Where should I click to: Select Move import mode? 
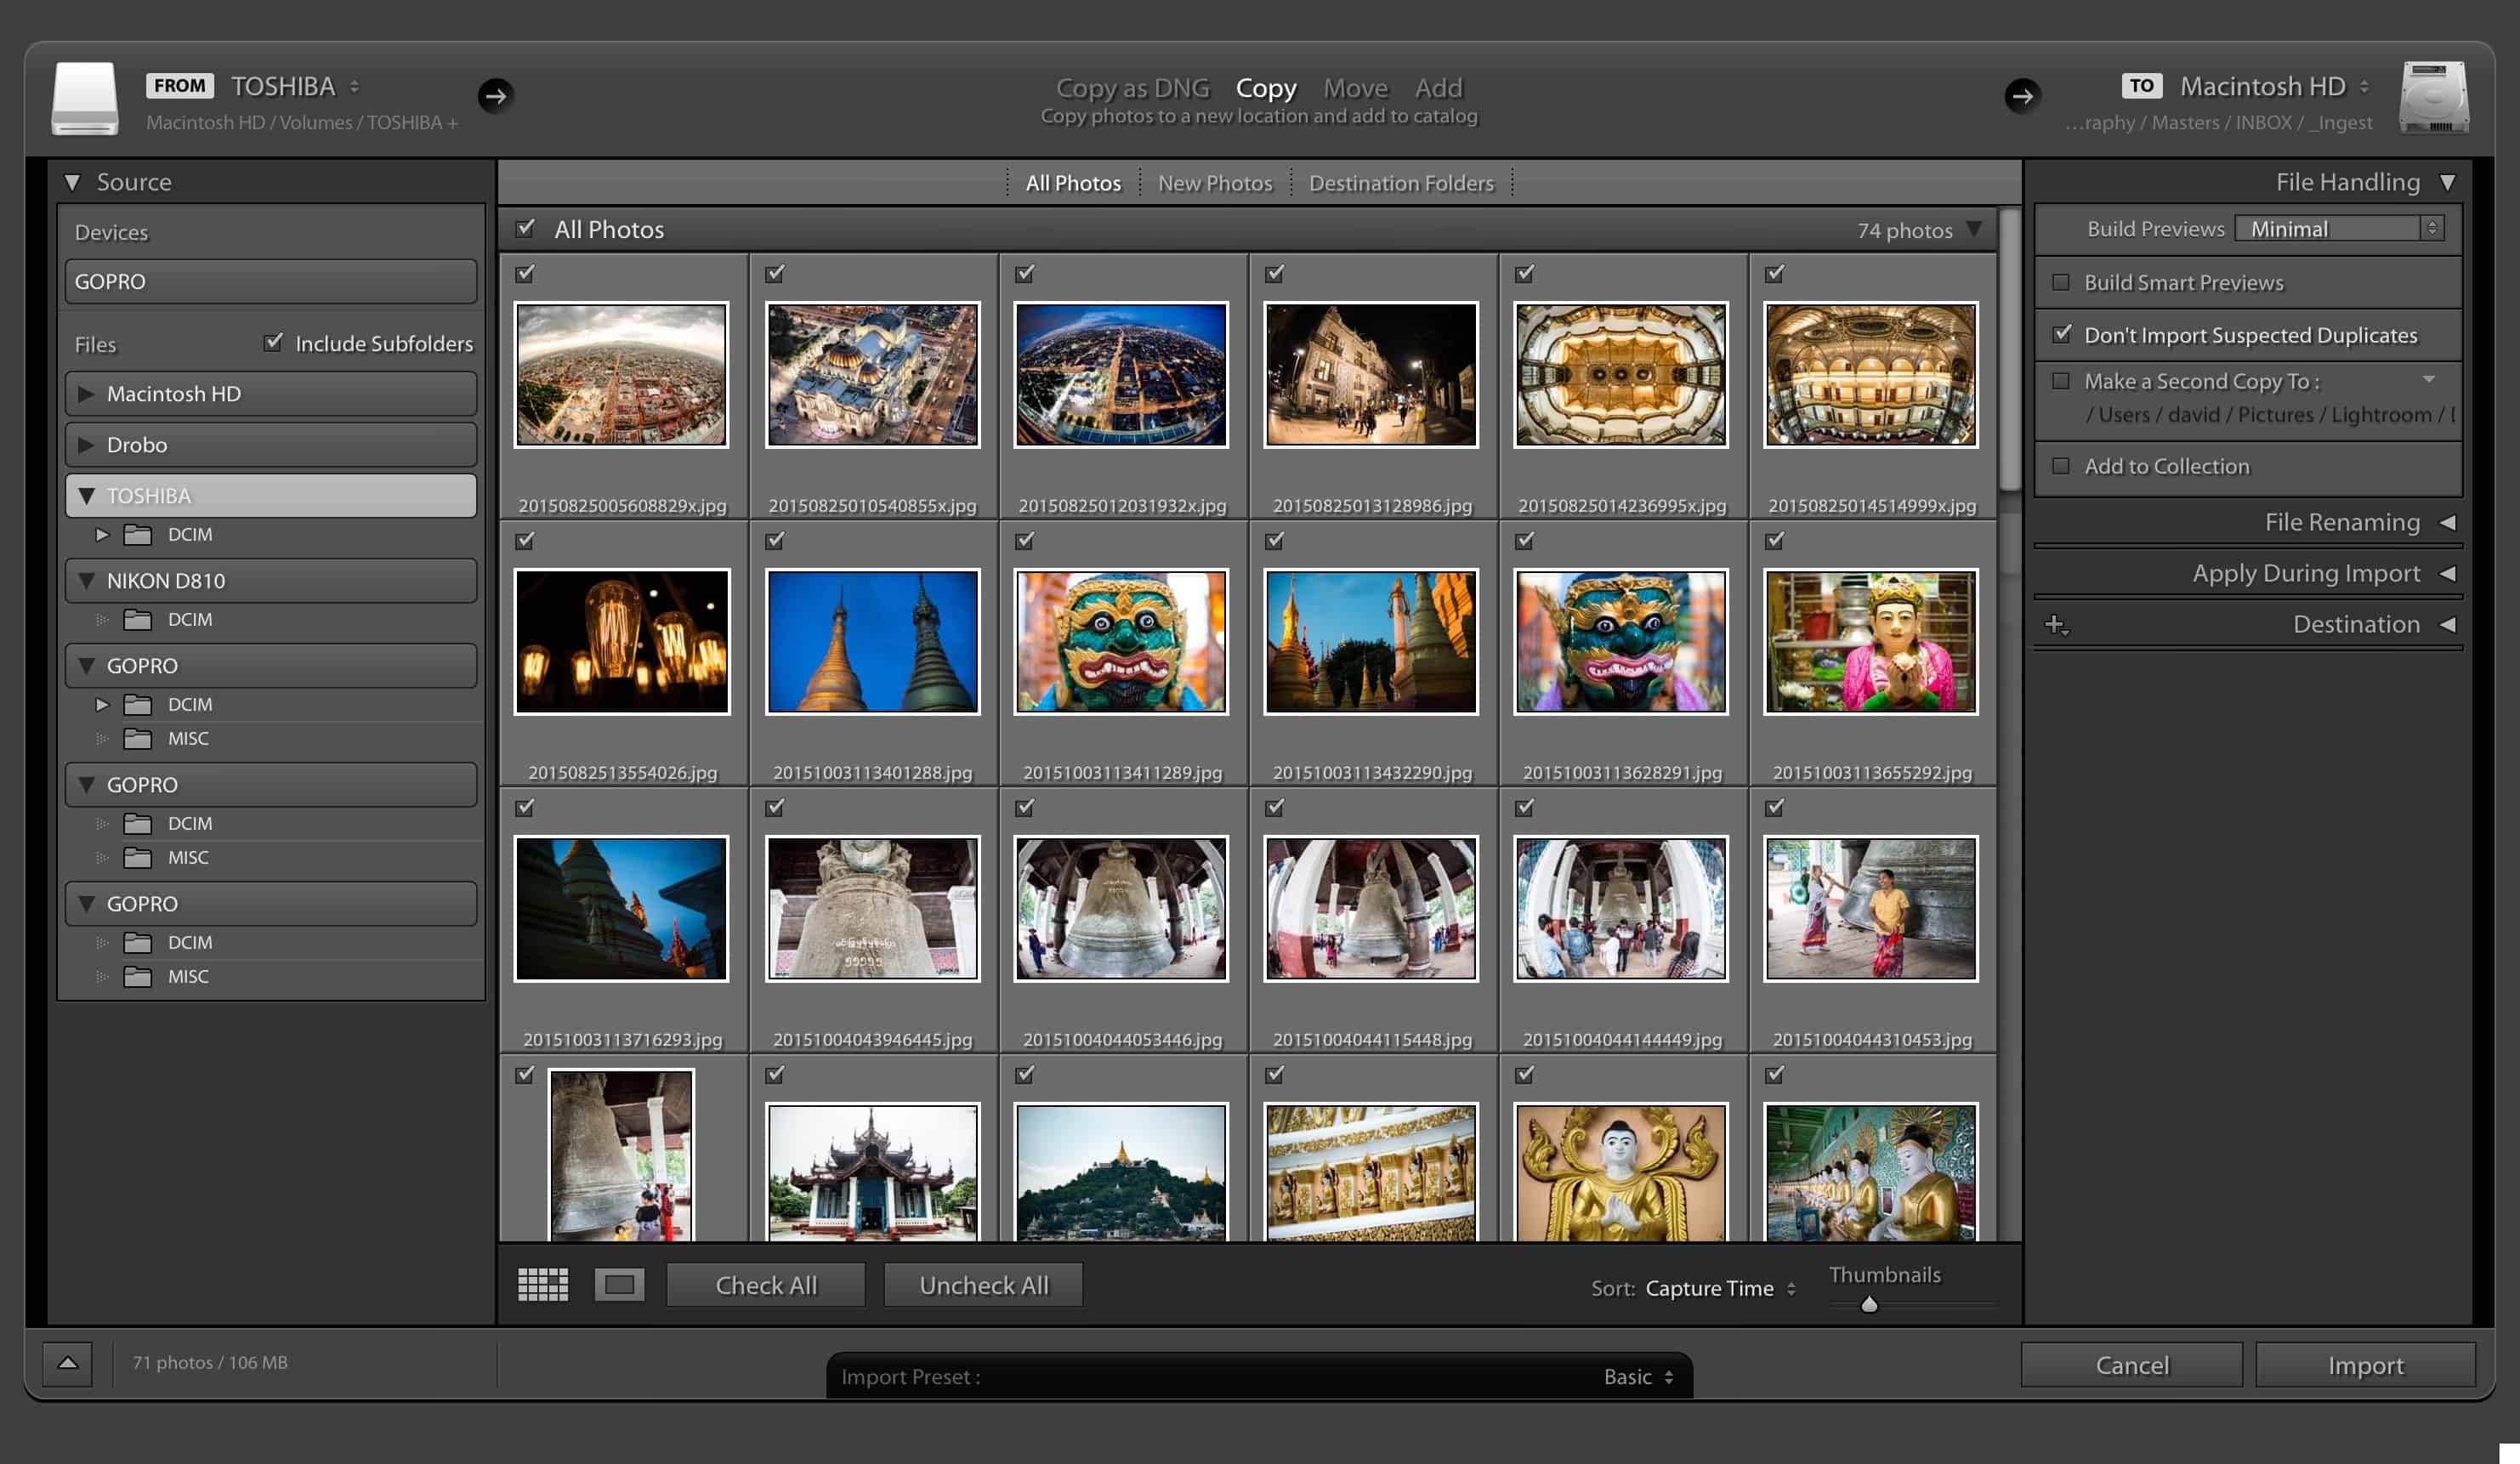coord(1355,88)
